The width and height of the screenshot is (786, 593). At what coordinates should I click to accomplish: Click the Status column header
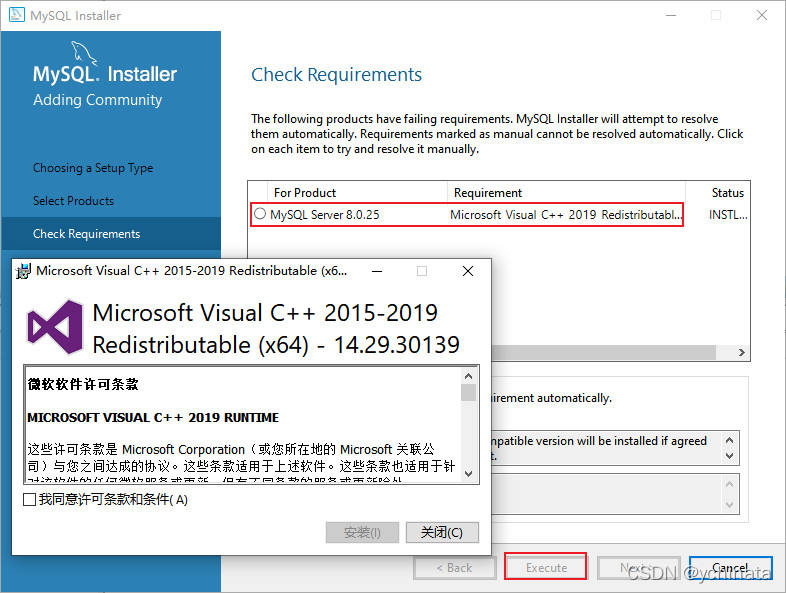coord(728,192)
